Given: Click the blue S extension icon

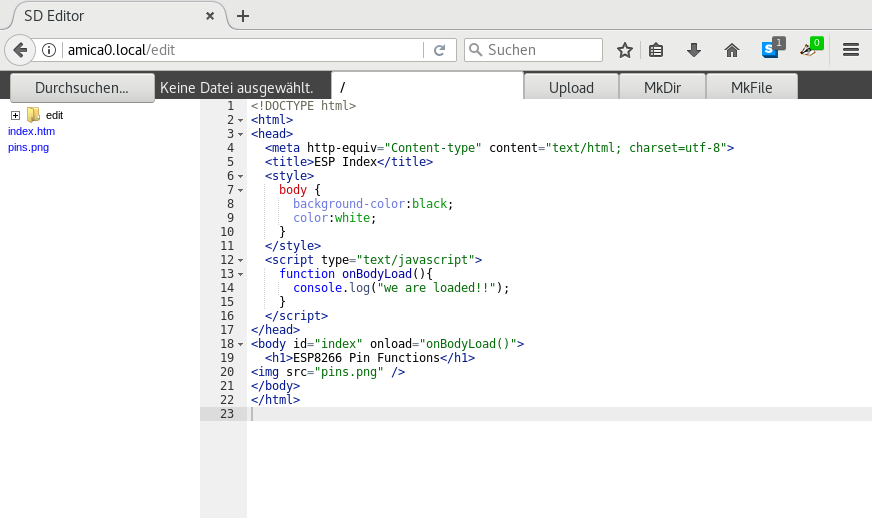Looking at the screenshot, I should (770, 49).
